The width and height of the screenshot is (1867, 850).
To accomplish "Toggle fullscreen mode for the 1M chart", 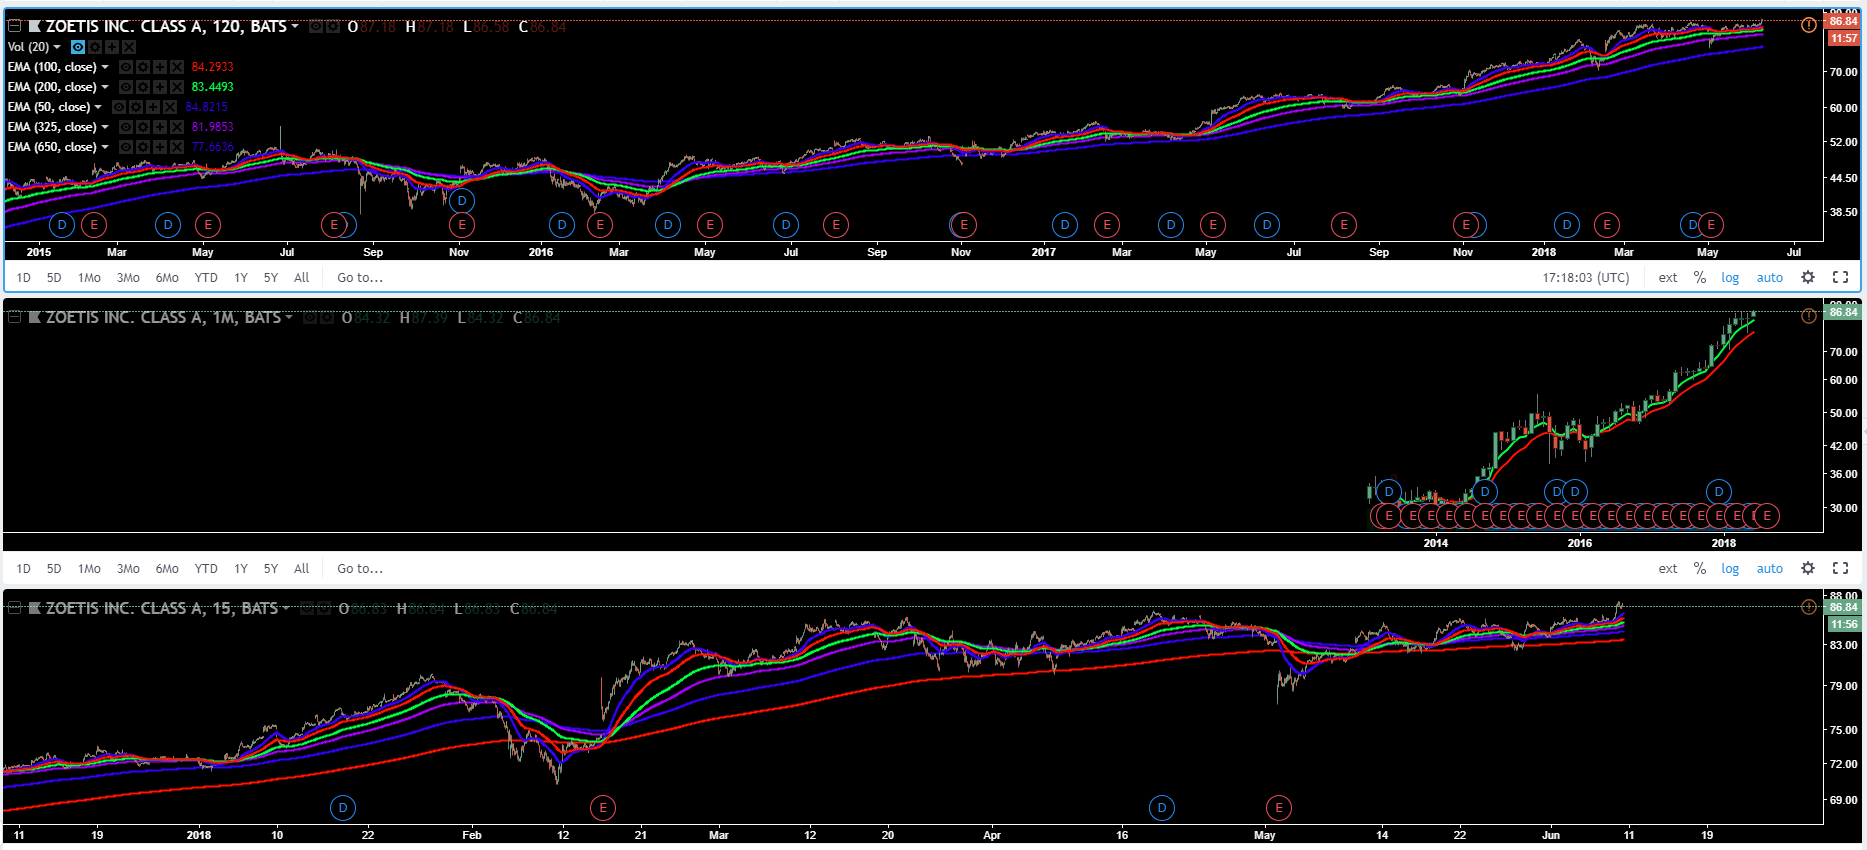I will [x=1840, y=568].
